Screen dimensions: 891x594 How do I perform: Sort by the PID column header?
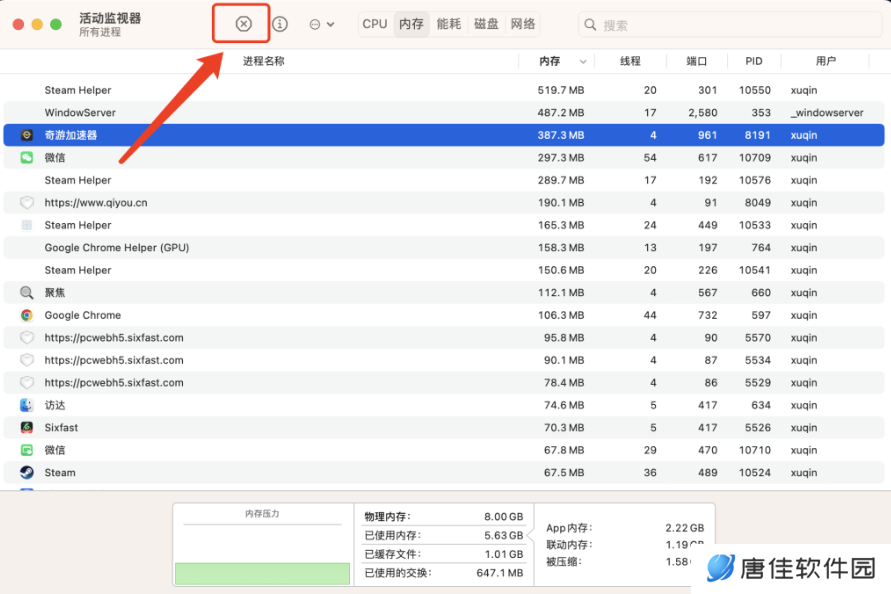(753, 61)
